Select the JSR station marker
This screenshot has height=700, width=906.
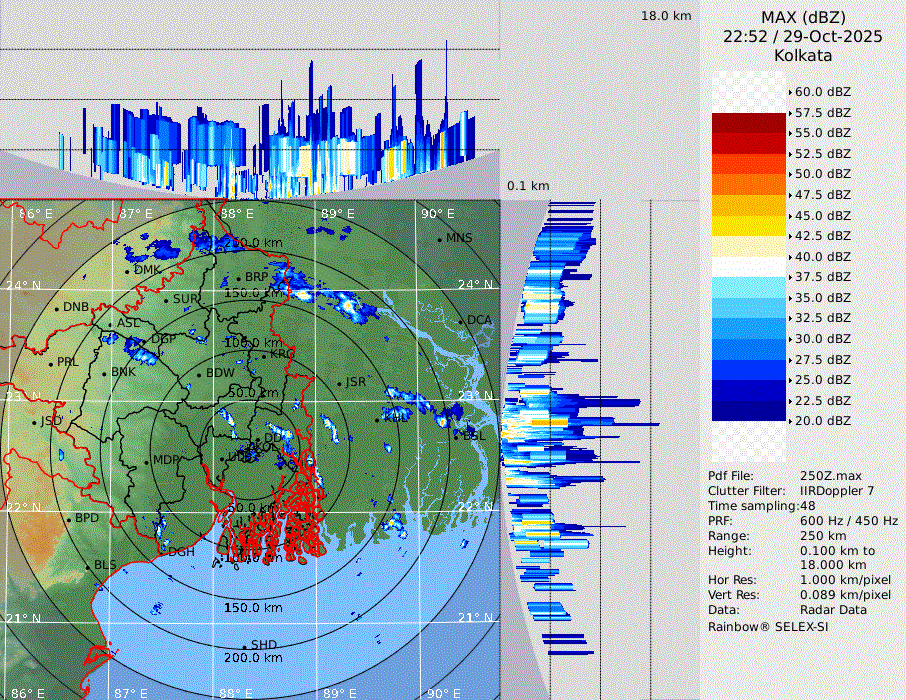(338, 383)
